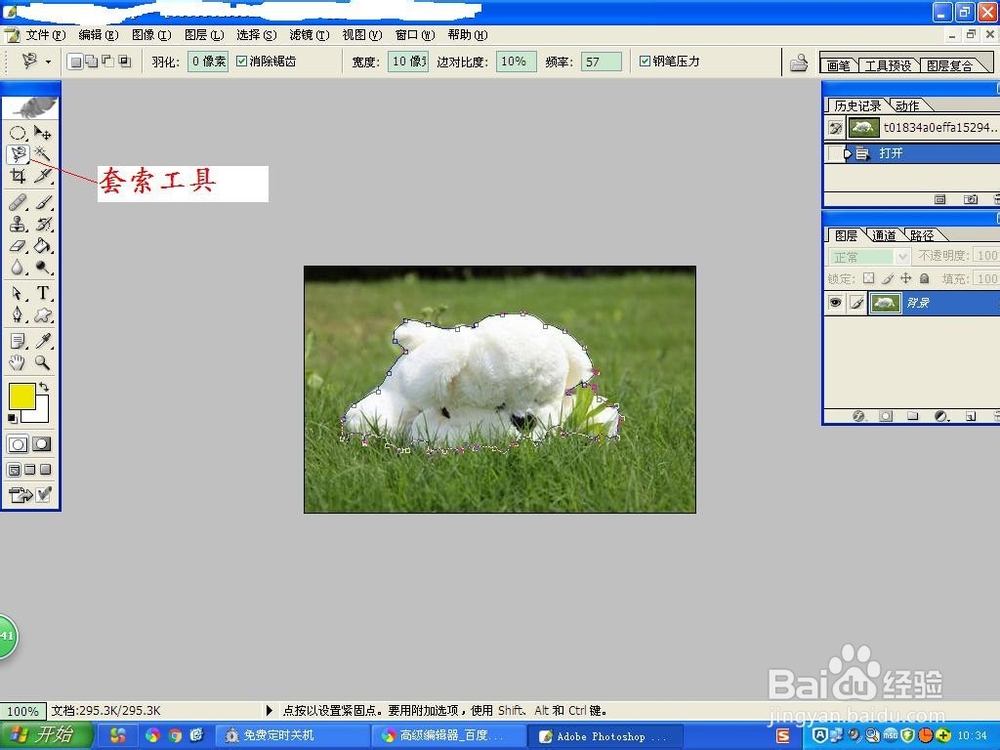The height and width of the screenshot is (750, 1000).
Task: Open the 动作 panel tab
Action: click(909, 104)
